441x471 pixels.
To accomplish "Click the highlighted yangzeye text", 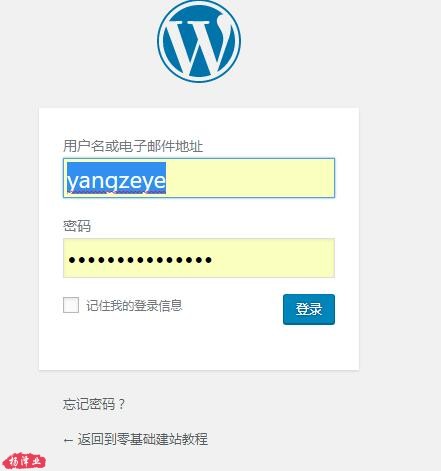I will (x=116, y=178).
